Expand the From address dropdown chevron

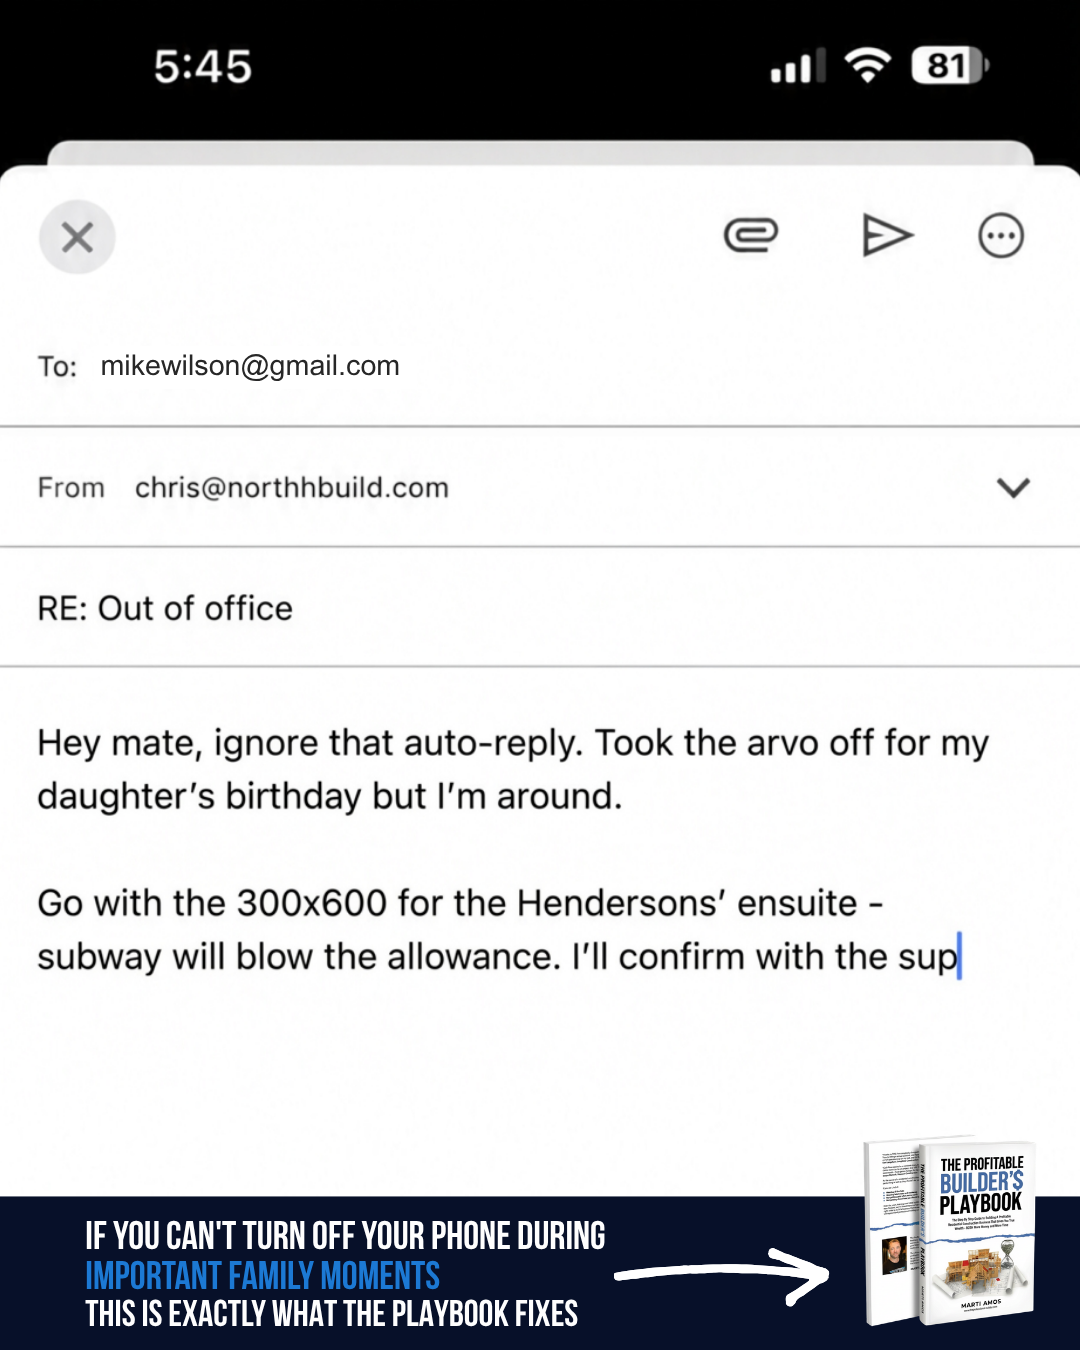point(1014,488)
